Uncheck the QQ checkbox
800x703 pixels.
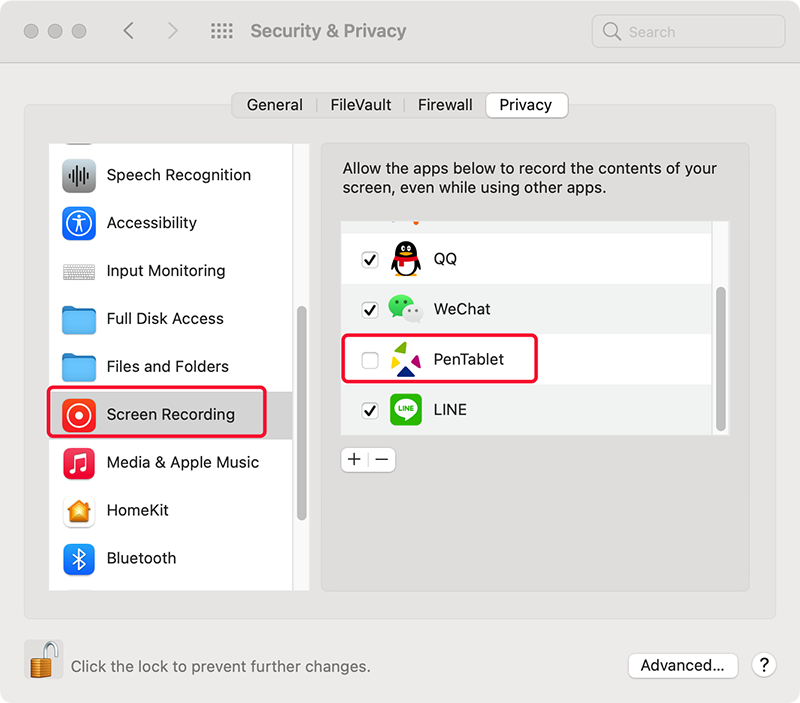369,259
